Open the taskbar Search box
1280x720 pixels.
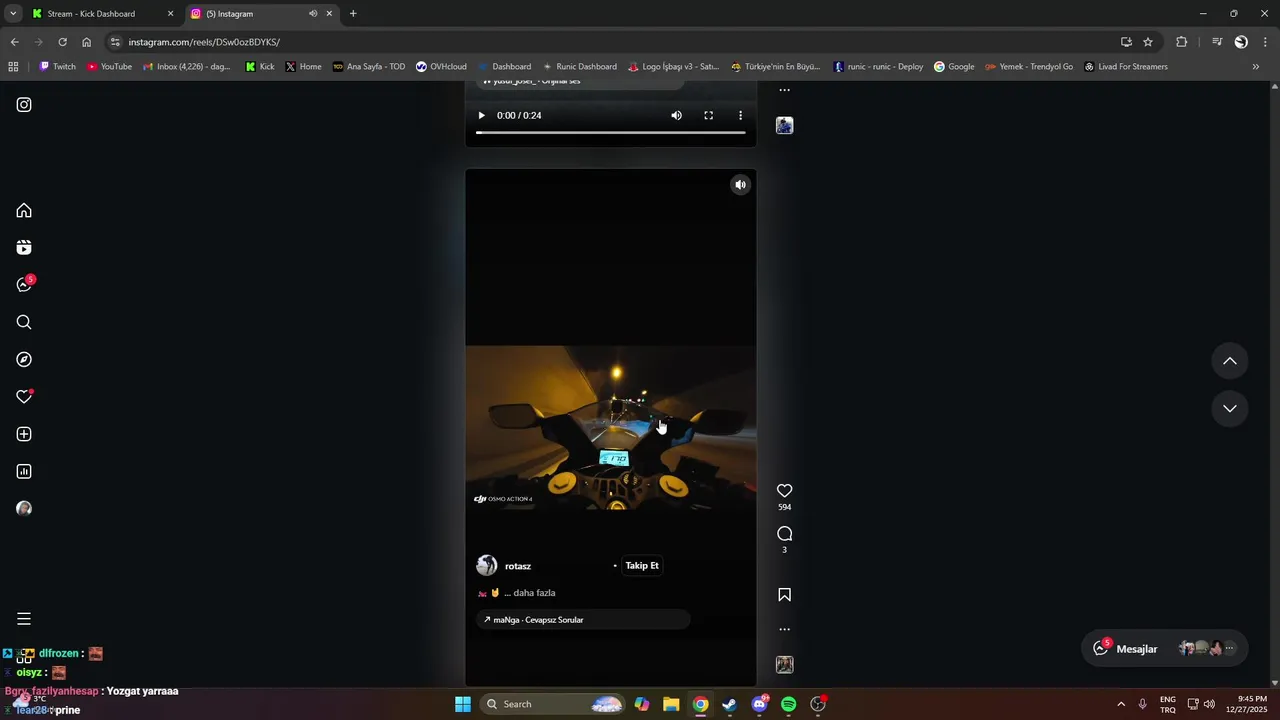552,704
